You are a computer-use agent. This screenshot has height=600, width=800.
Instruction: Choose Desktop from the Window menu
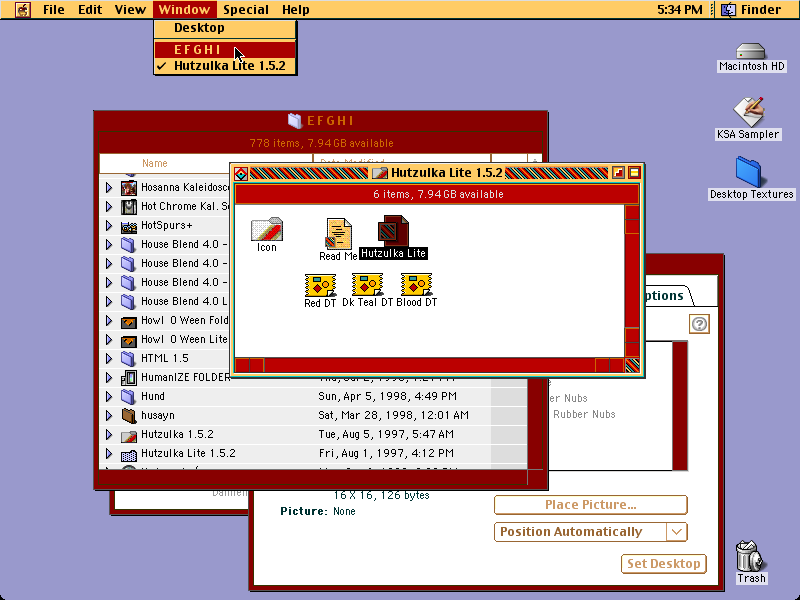pyautogui.click(x=225, y=28)
